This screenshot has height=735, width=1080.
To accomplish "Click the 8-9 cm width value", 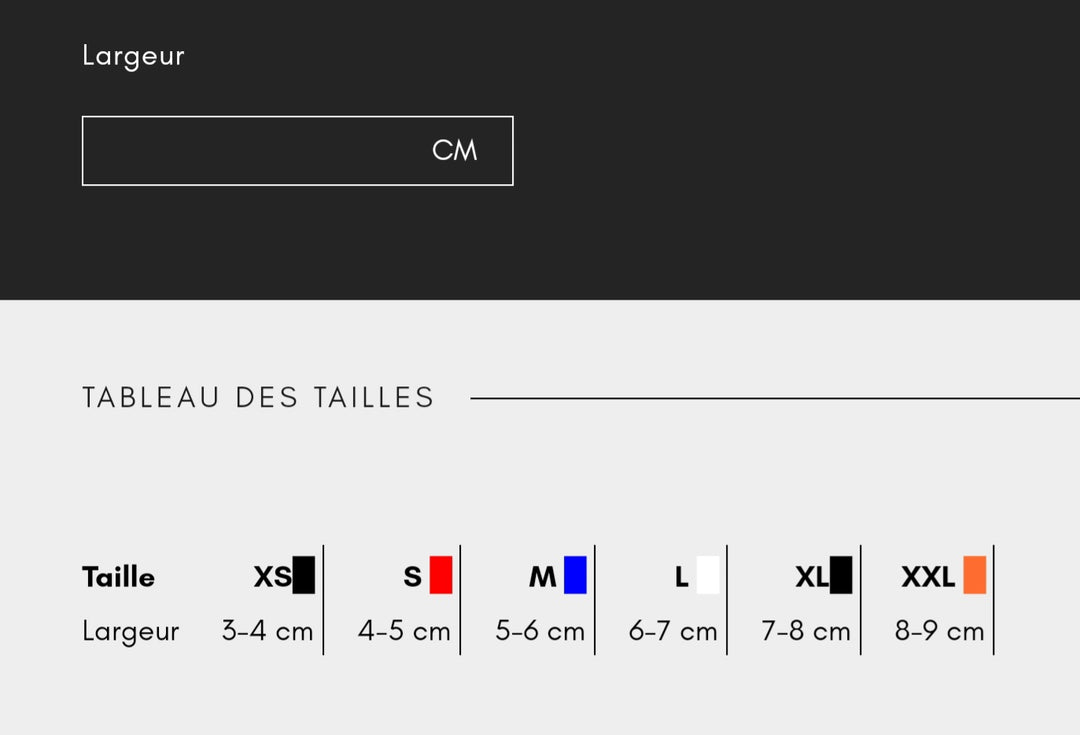I will tap(940, 631).
